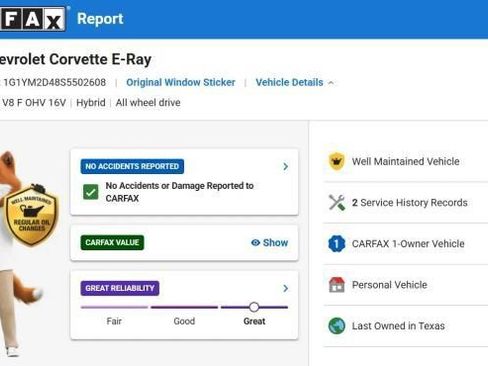Select the Personal Vehicle entry

[x=389, y=285]
